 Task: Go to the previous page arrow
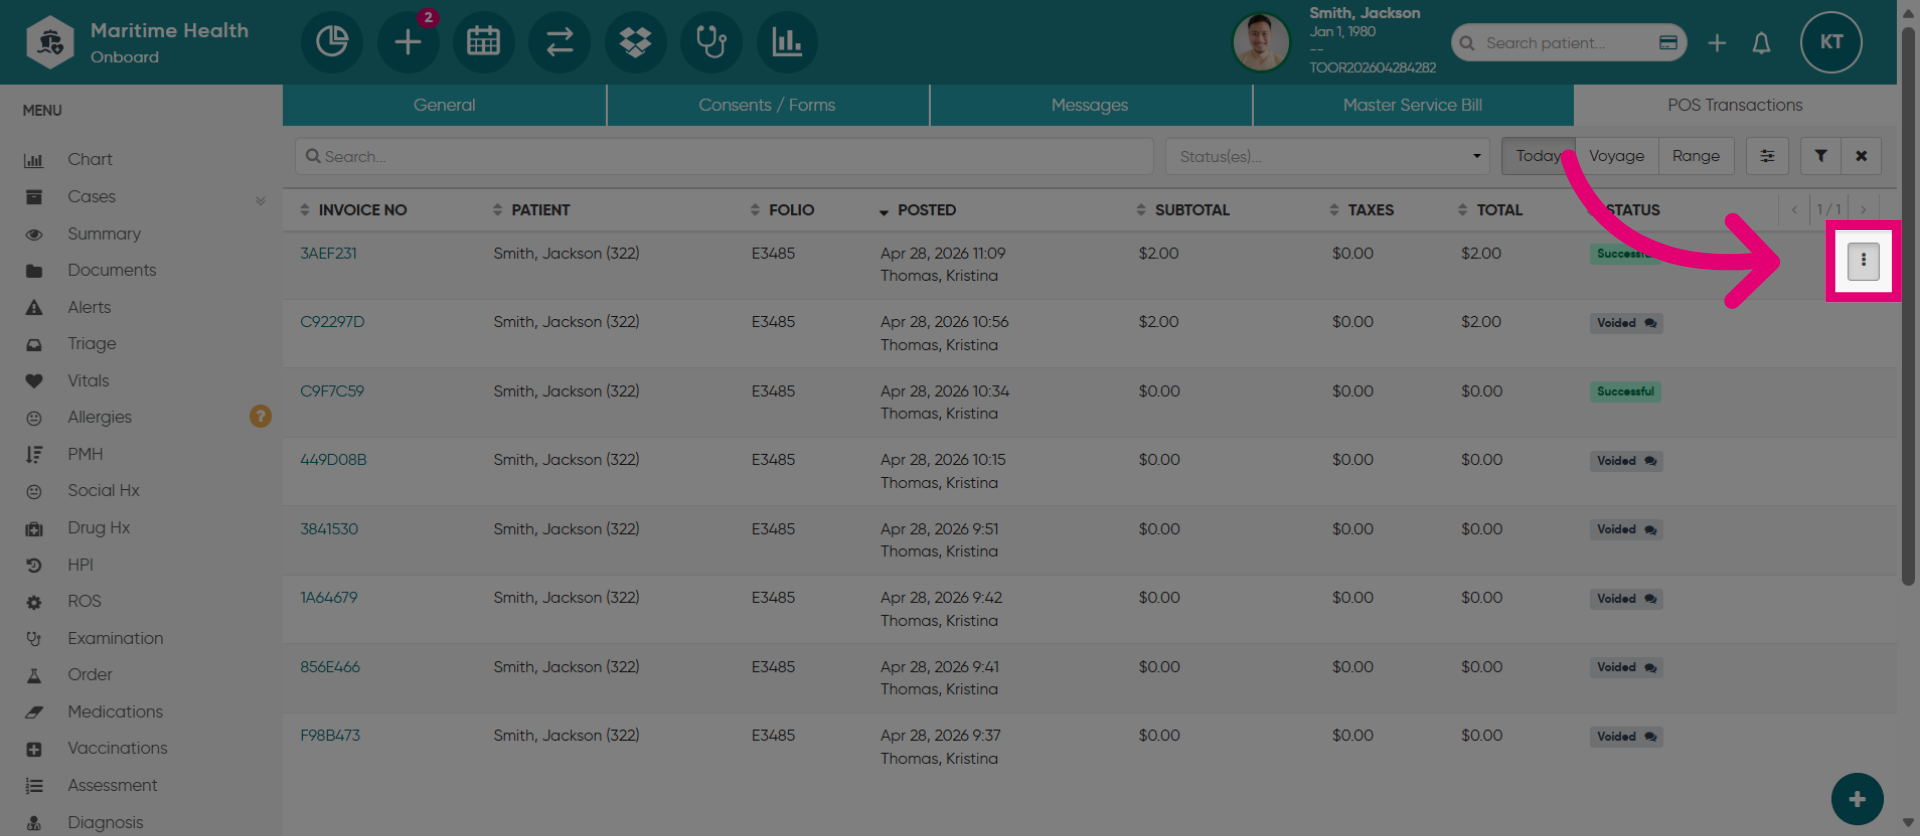pyautogui.click(x=1794, y=210)
